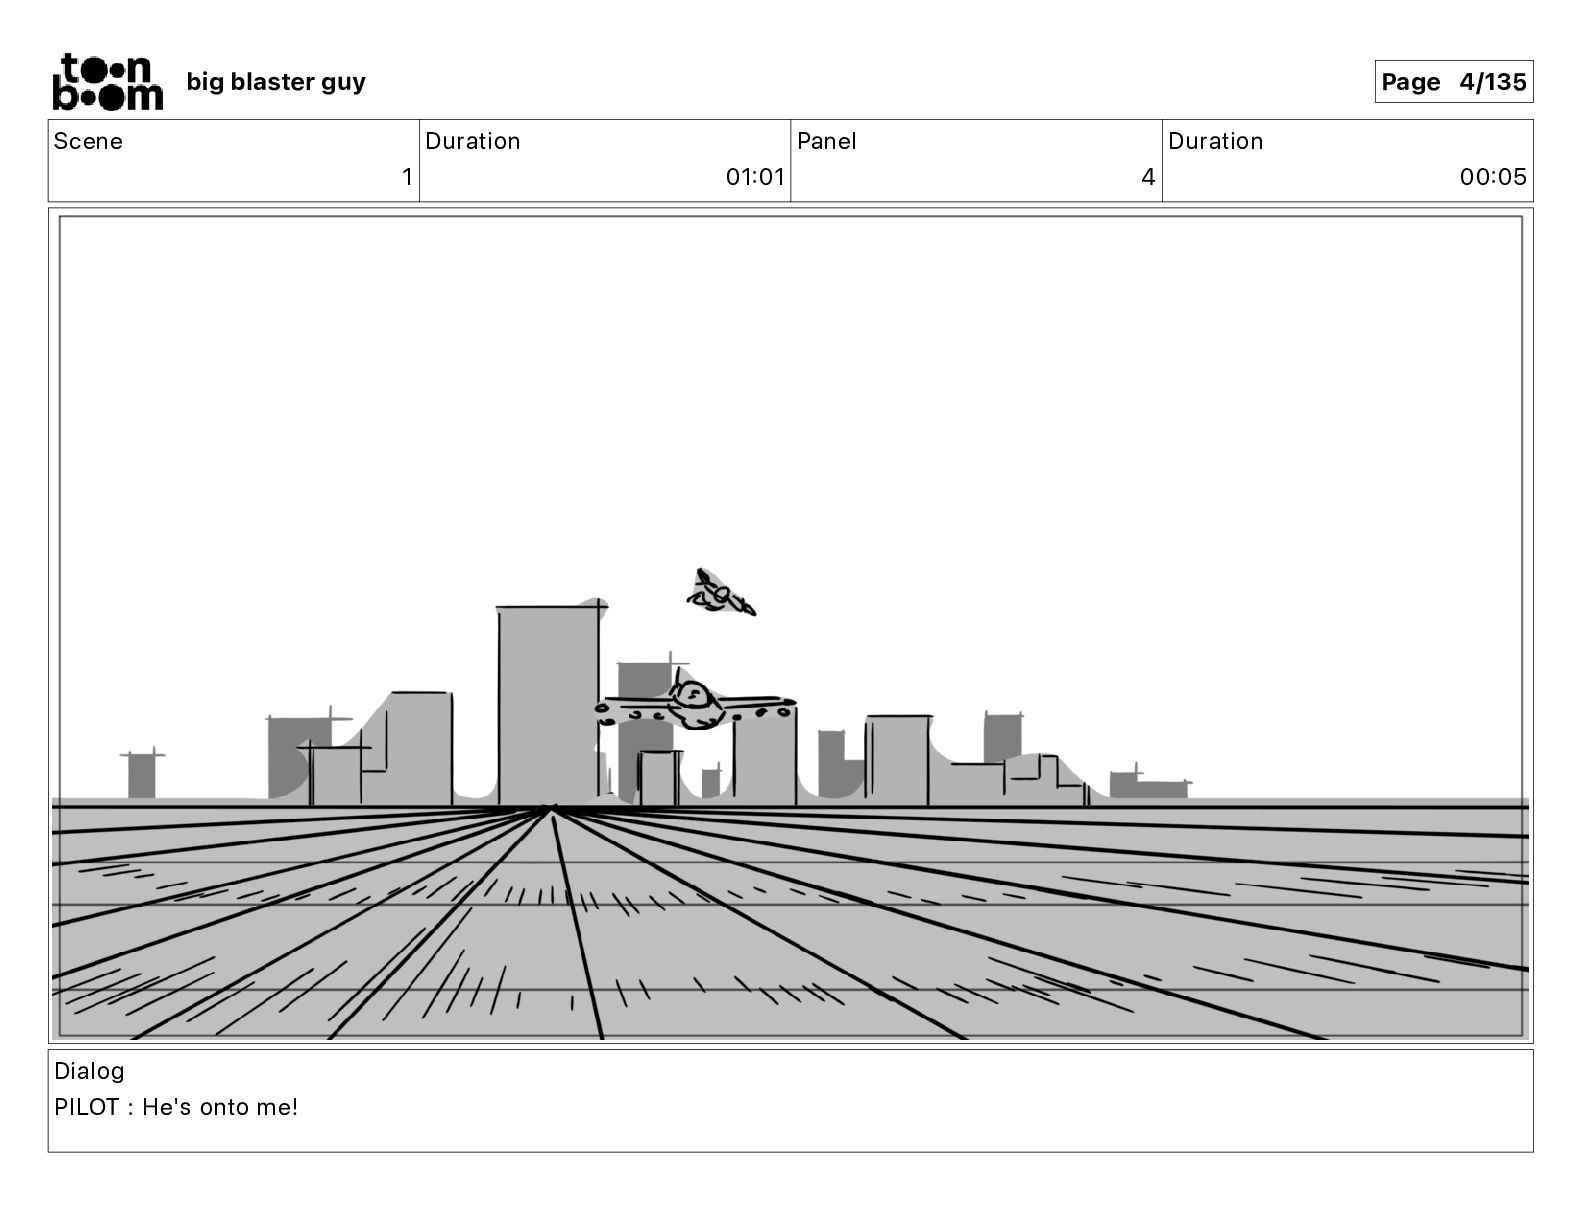The image size is (1584, 1224).
Task: Click the storyboard panel drawing
Action: coord(790,626)
